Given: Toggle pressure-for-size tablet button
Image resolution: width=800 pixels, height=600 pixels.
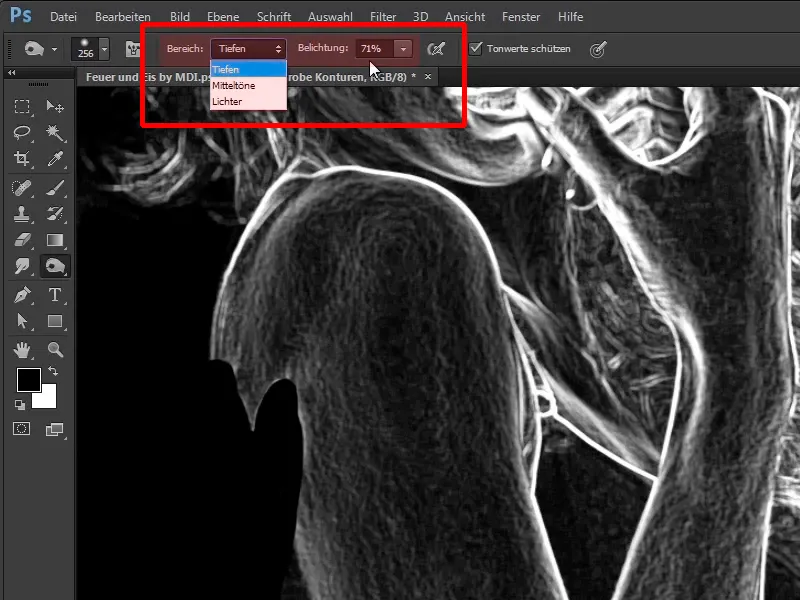Looking at the screenshot, I should point(597,49).
